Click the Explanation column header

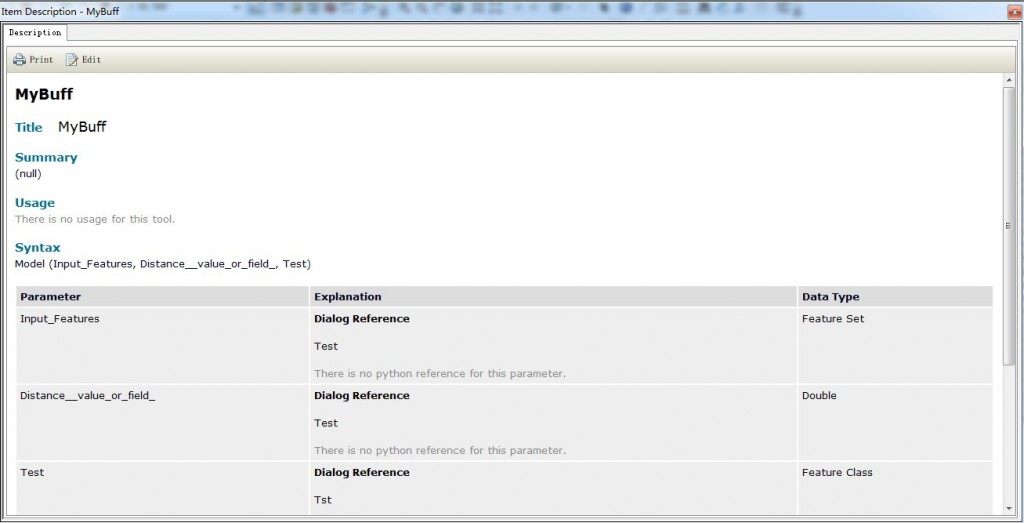347,297
